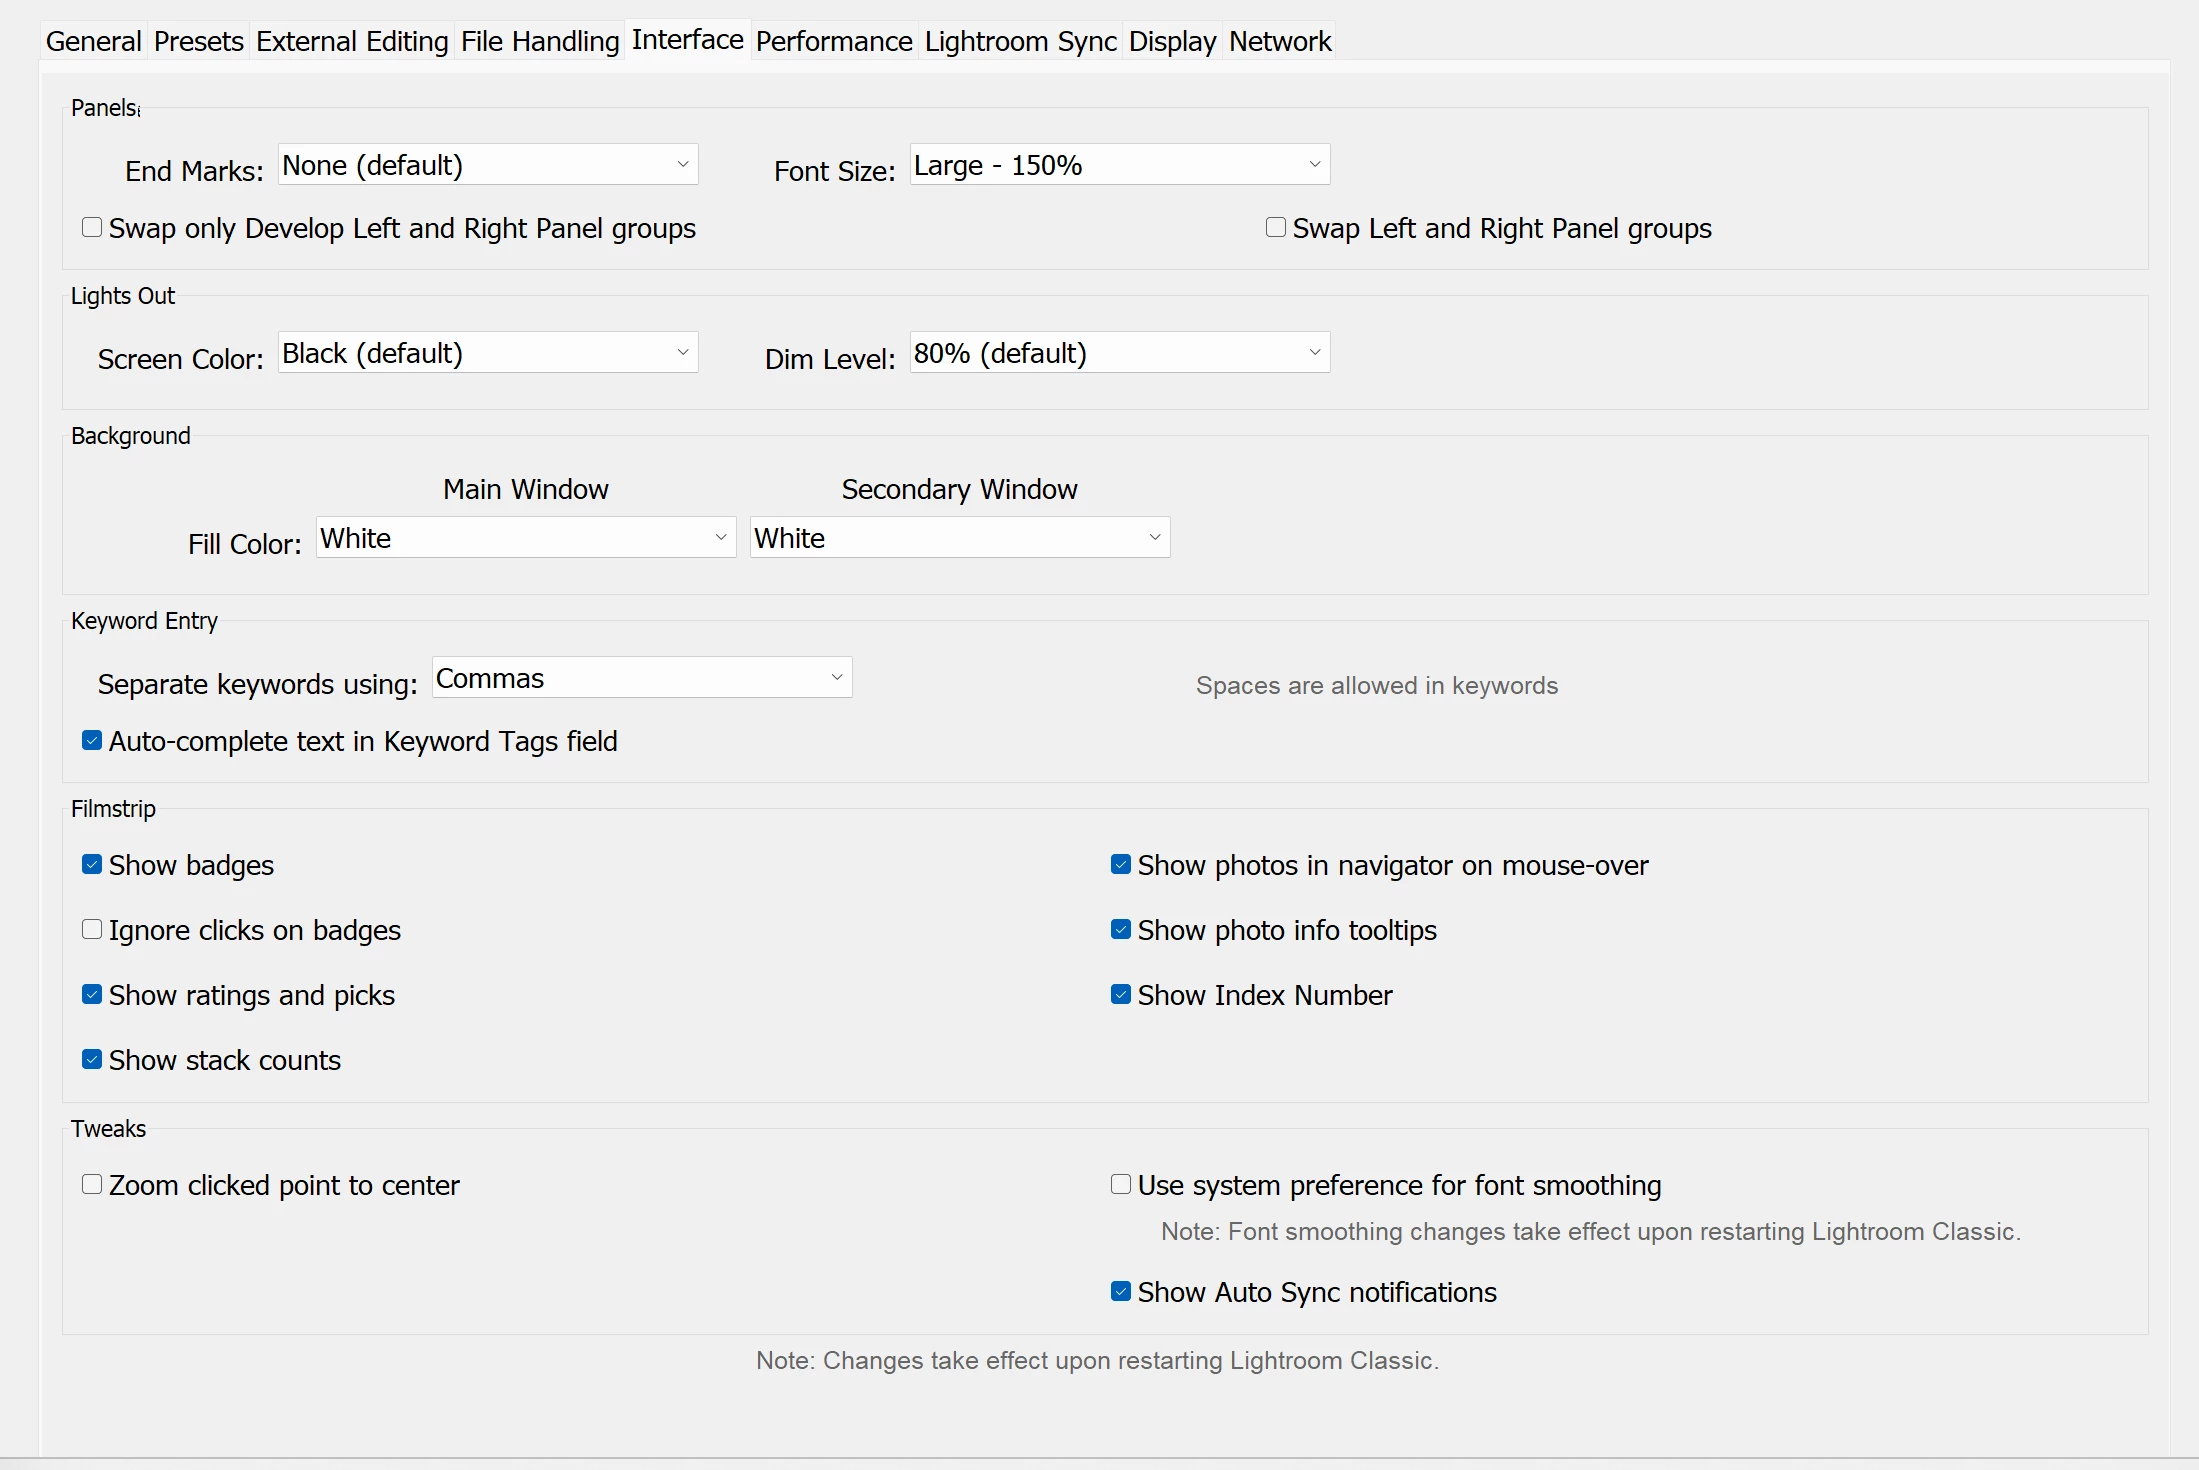Open Secondary Window Fill Color dropdown
The height and width of the screenshot is (1470, 2199).
click(x=959, y=538)
